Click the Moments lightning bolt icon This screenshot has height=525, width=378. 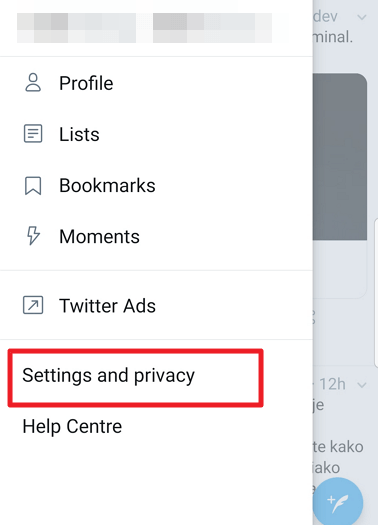pos(33,236)
